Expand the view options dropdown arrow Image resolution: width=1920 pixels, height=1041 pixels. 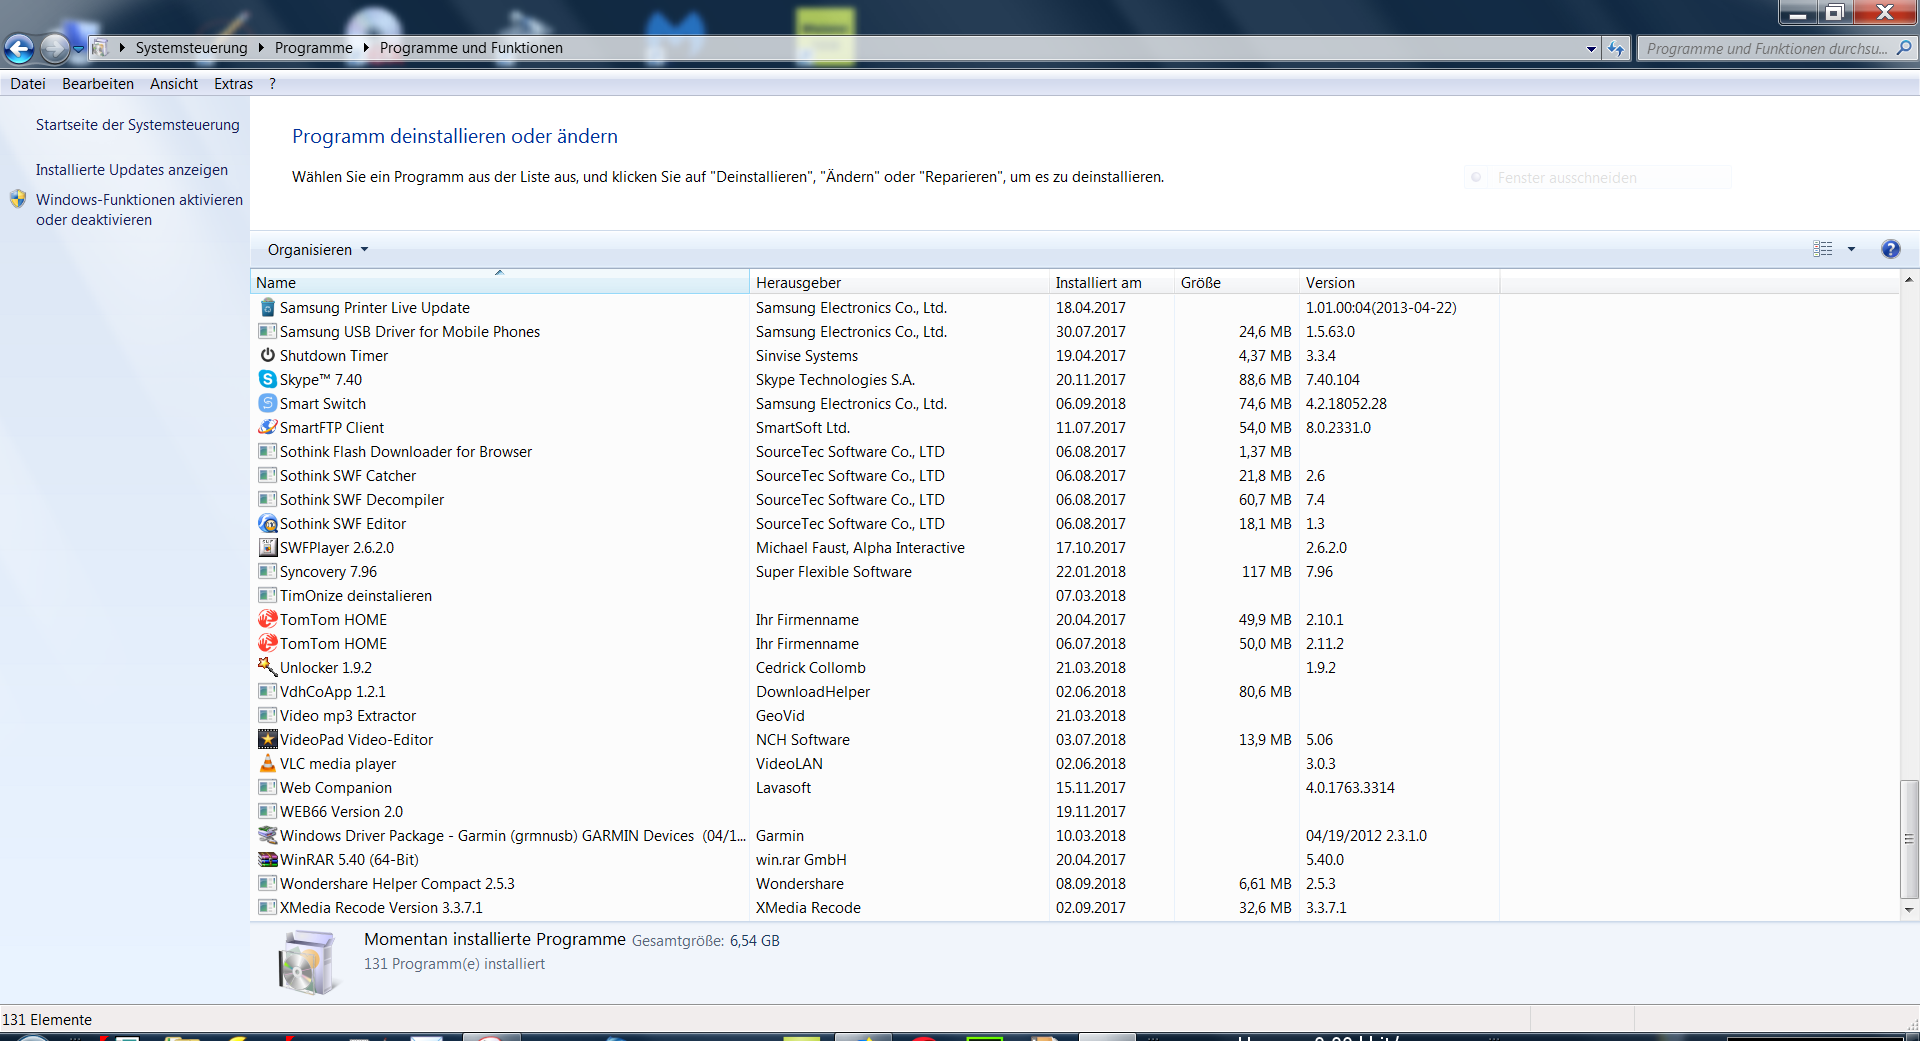pyautogui.click(x=1851, y=249)
